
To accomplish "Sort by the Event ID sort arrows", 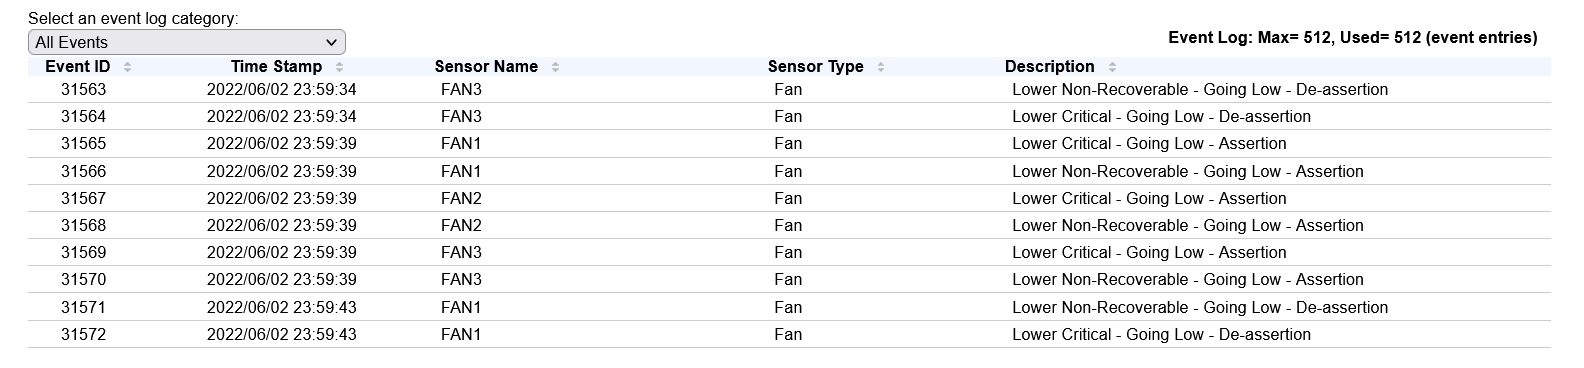I will (x=127, y=67).
